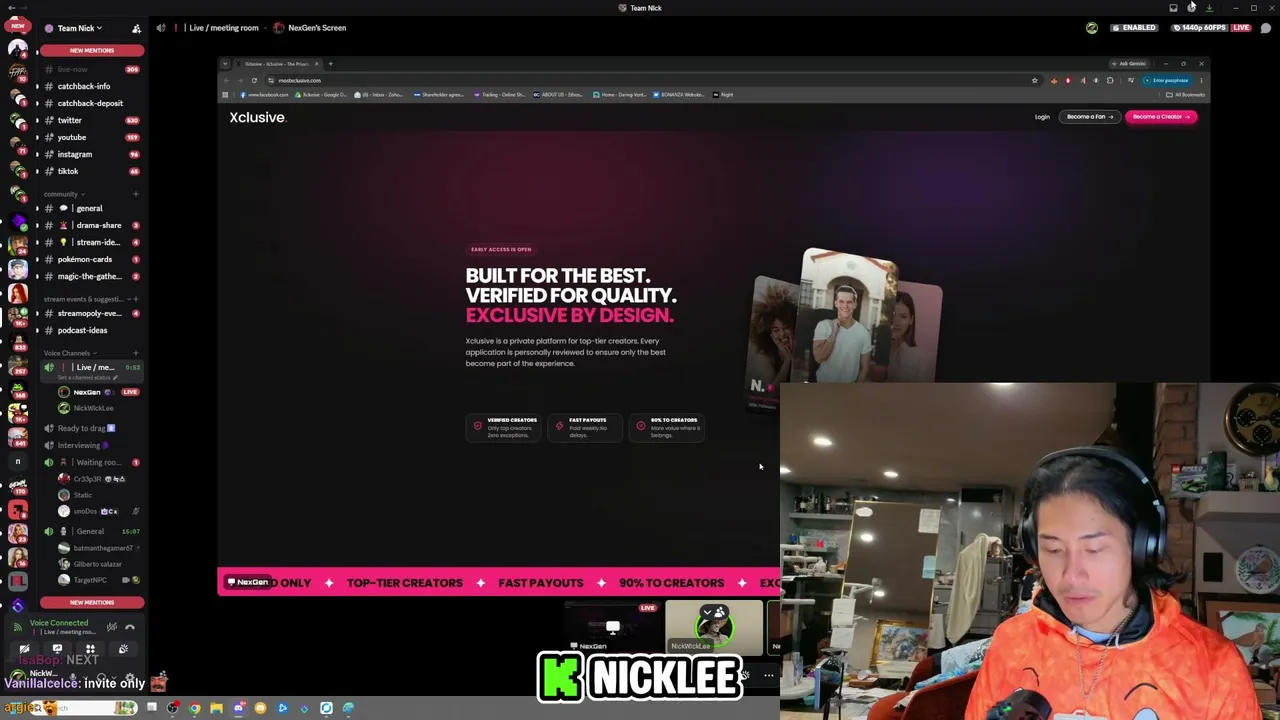
Task: Add a new voice channel
Action: tap(136, 353)
